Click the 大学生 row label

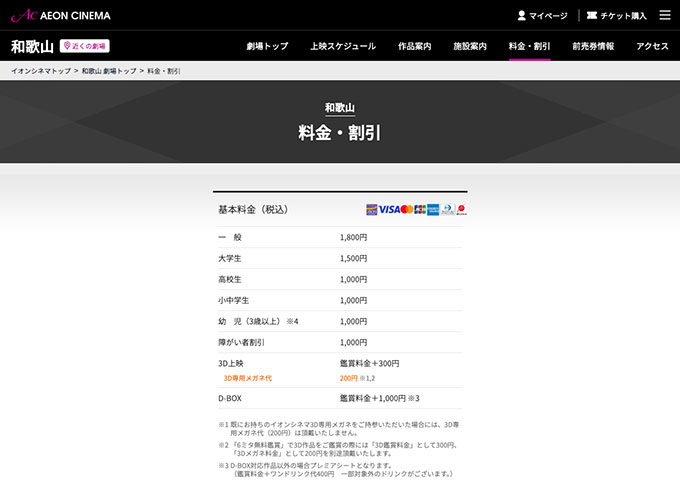[229, 258]
